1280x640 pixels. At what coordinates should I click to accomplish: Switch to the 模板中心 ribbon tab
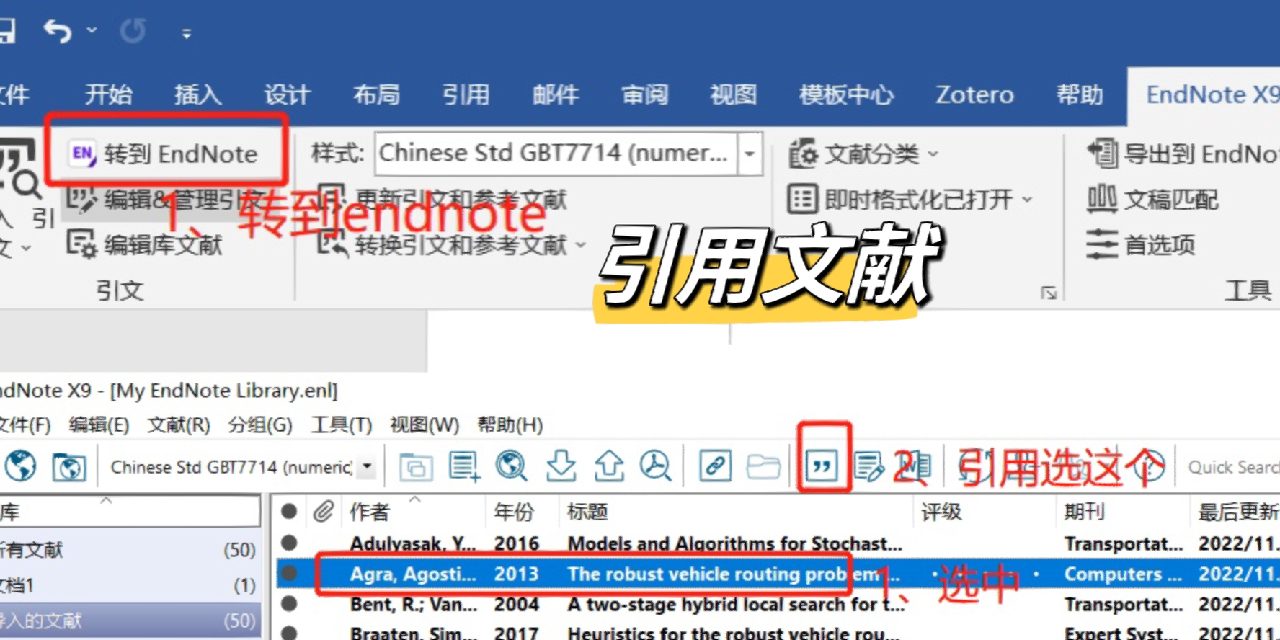click(x=846, y=95)
